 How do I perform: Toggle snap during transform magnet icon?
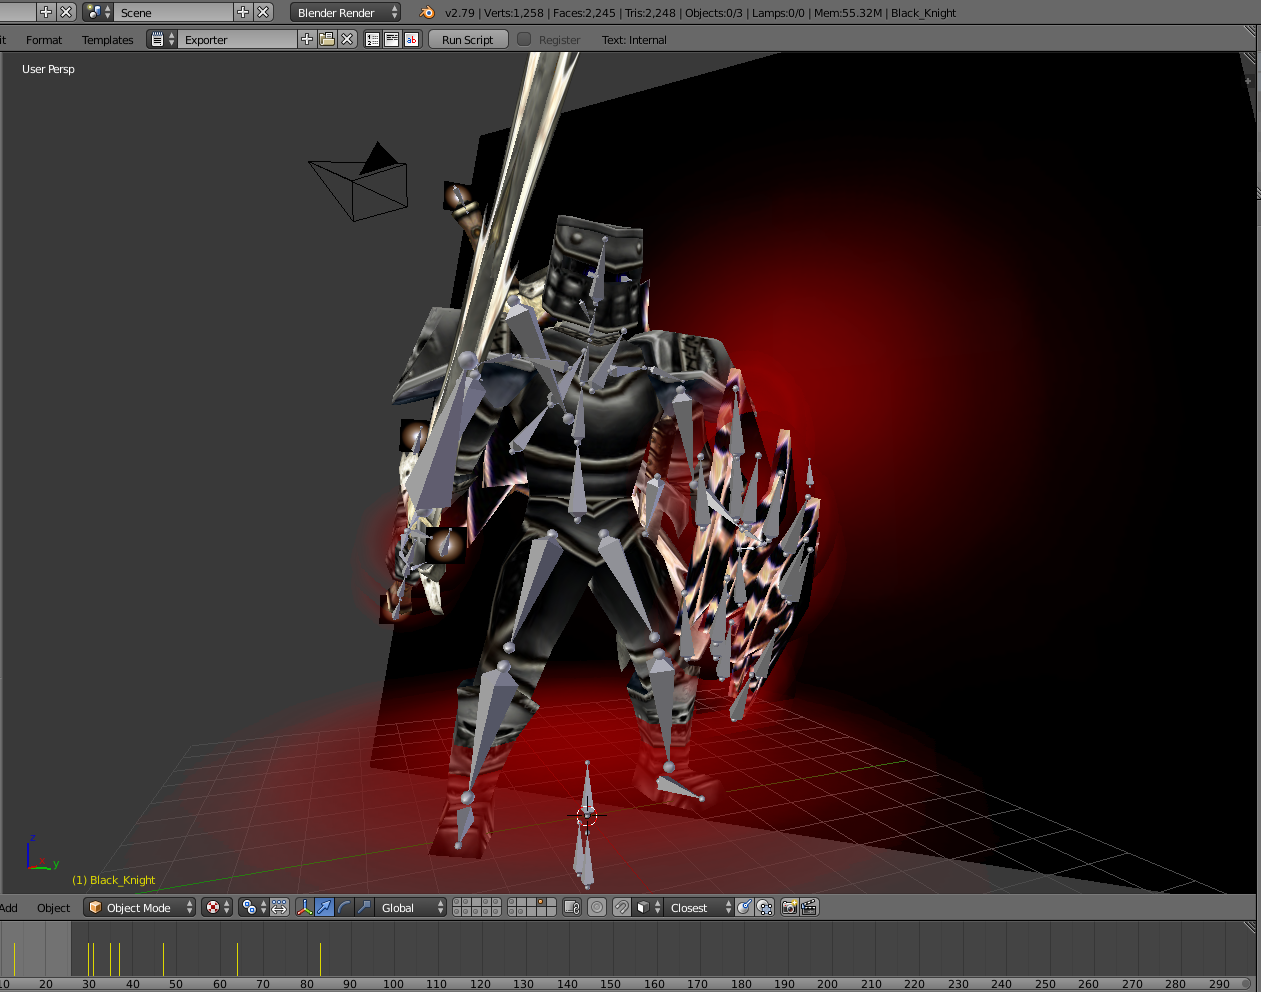(x=622, y=907)
